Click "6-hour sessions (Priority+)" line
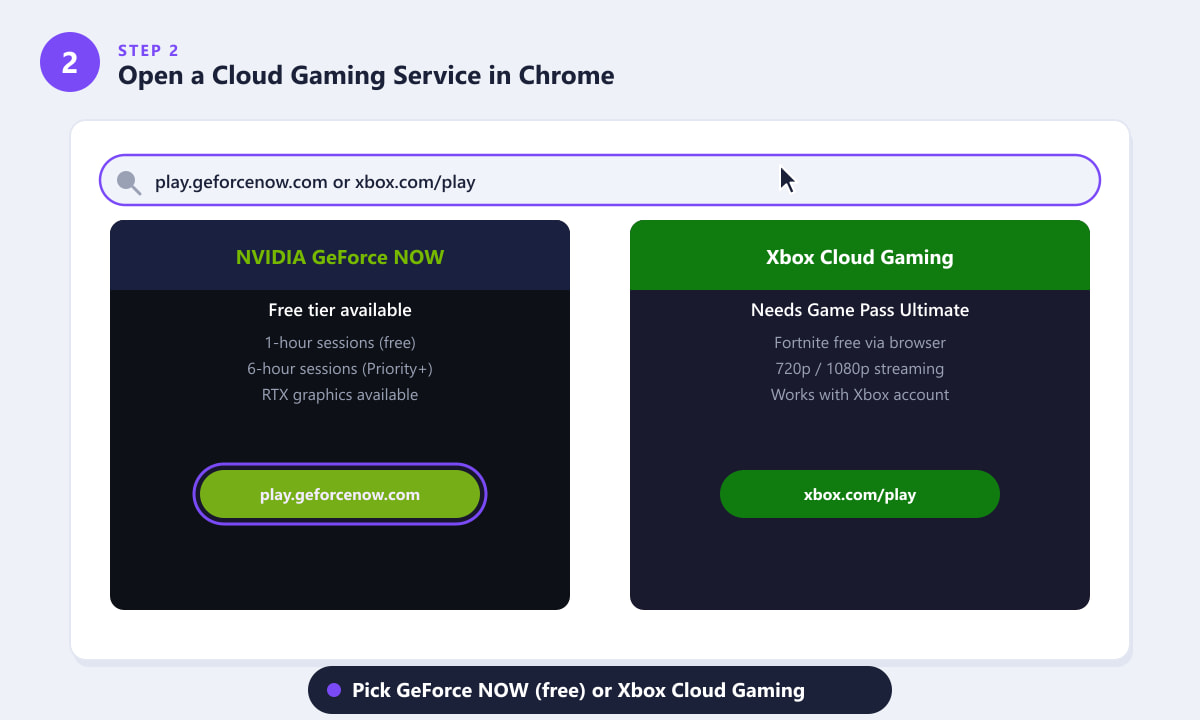The width and height of the screenshot is (1200, 720). click(340, 368)
